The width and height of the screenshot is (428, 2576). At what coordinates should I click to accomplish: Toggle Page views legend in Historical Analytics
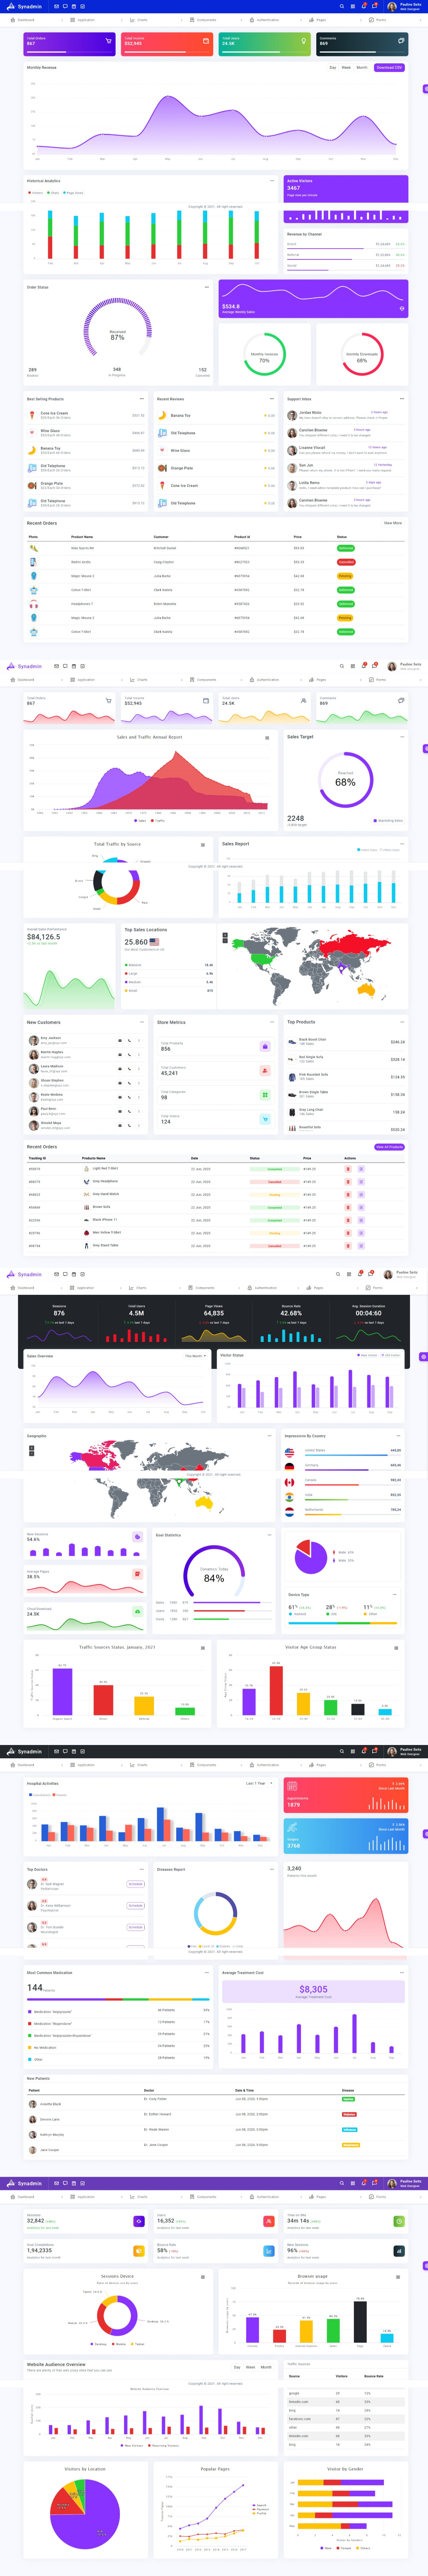[x=73, y=193]
